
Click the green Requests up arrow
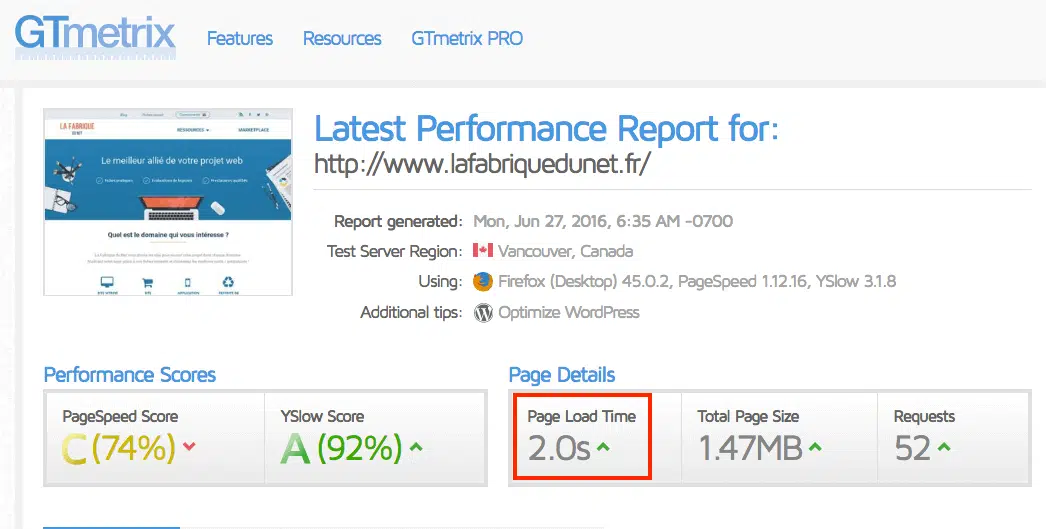(945, 447)
